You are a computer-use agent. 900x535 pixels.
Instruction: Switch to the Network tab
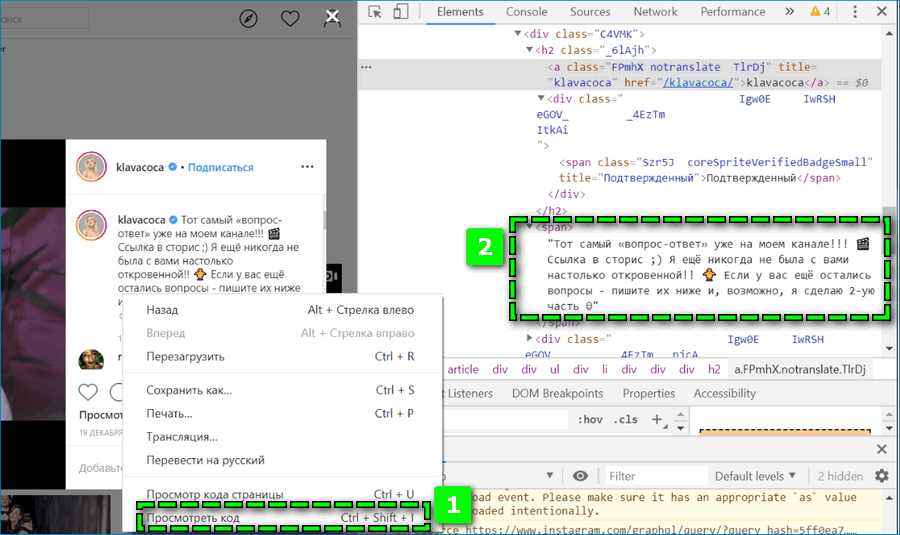click(x=655, y=12)
